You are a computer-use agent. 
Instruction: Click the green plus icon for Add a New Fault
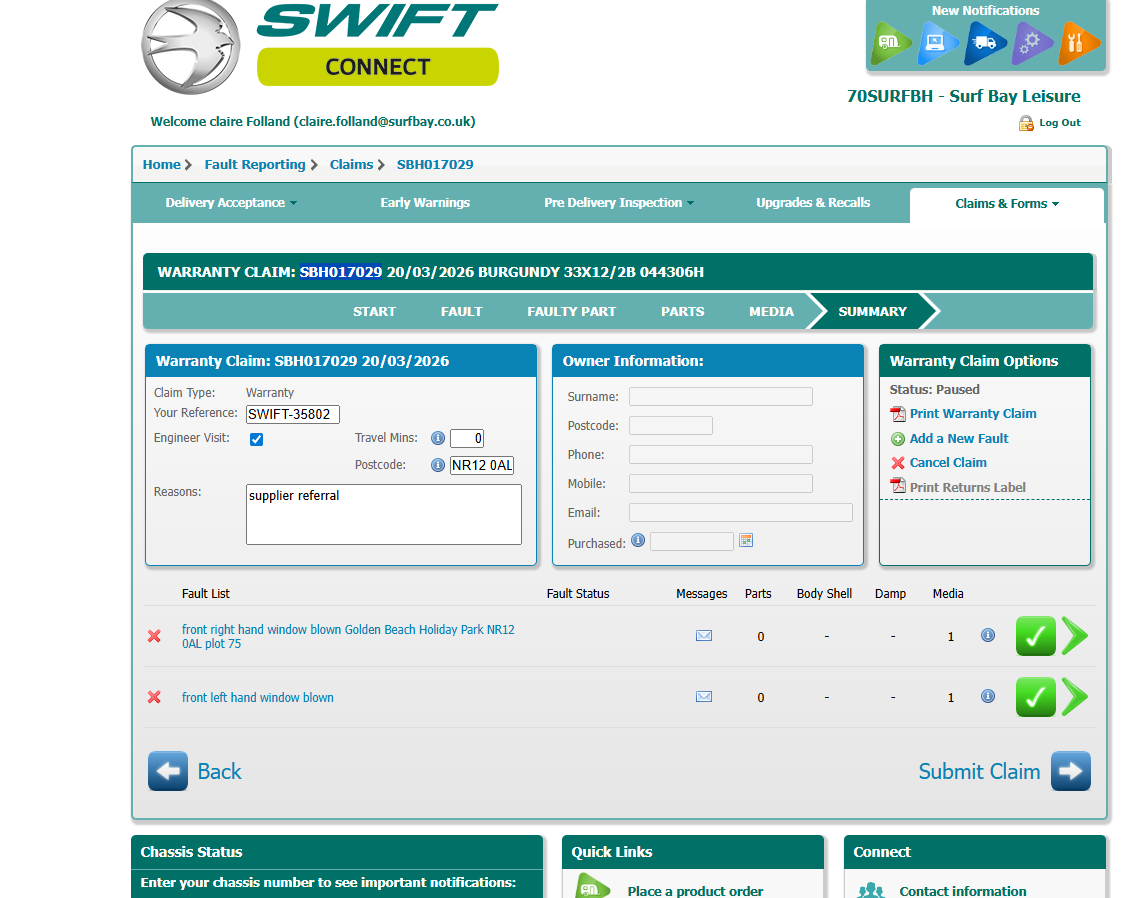coord(898,439)
